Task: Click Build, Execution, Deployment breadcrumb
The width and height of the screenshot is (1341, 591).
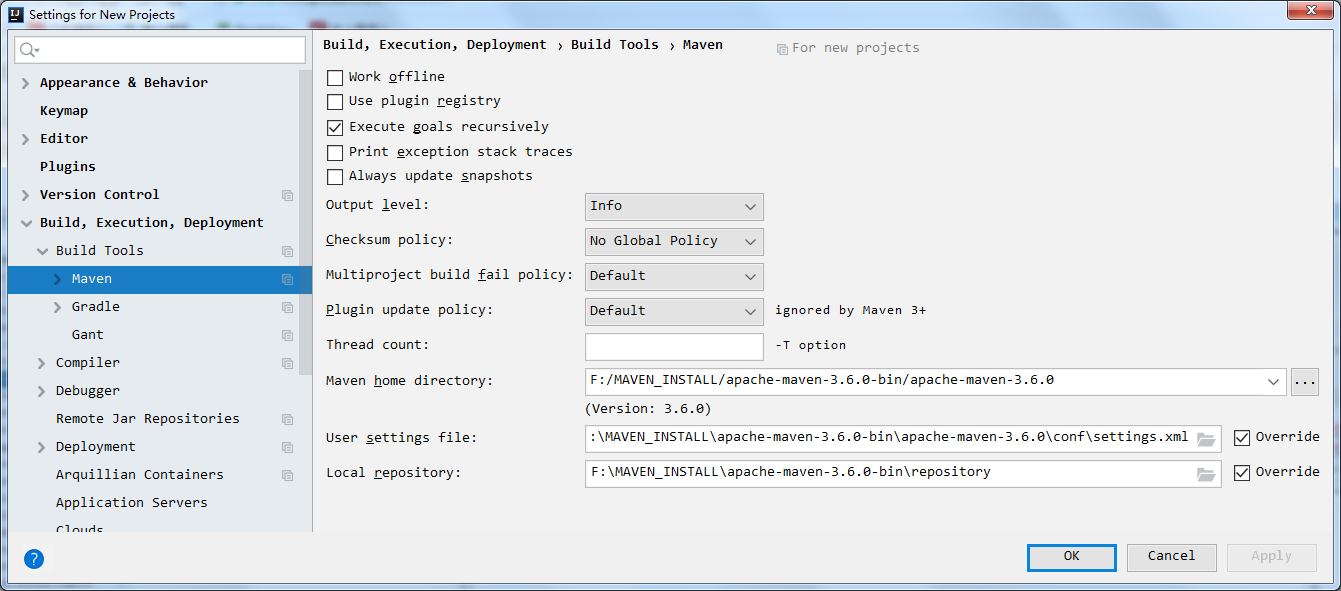Action: tap(435, 45)
